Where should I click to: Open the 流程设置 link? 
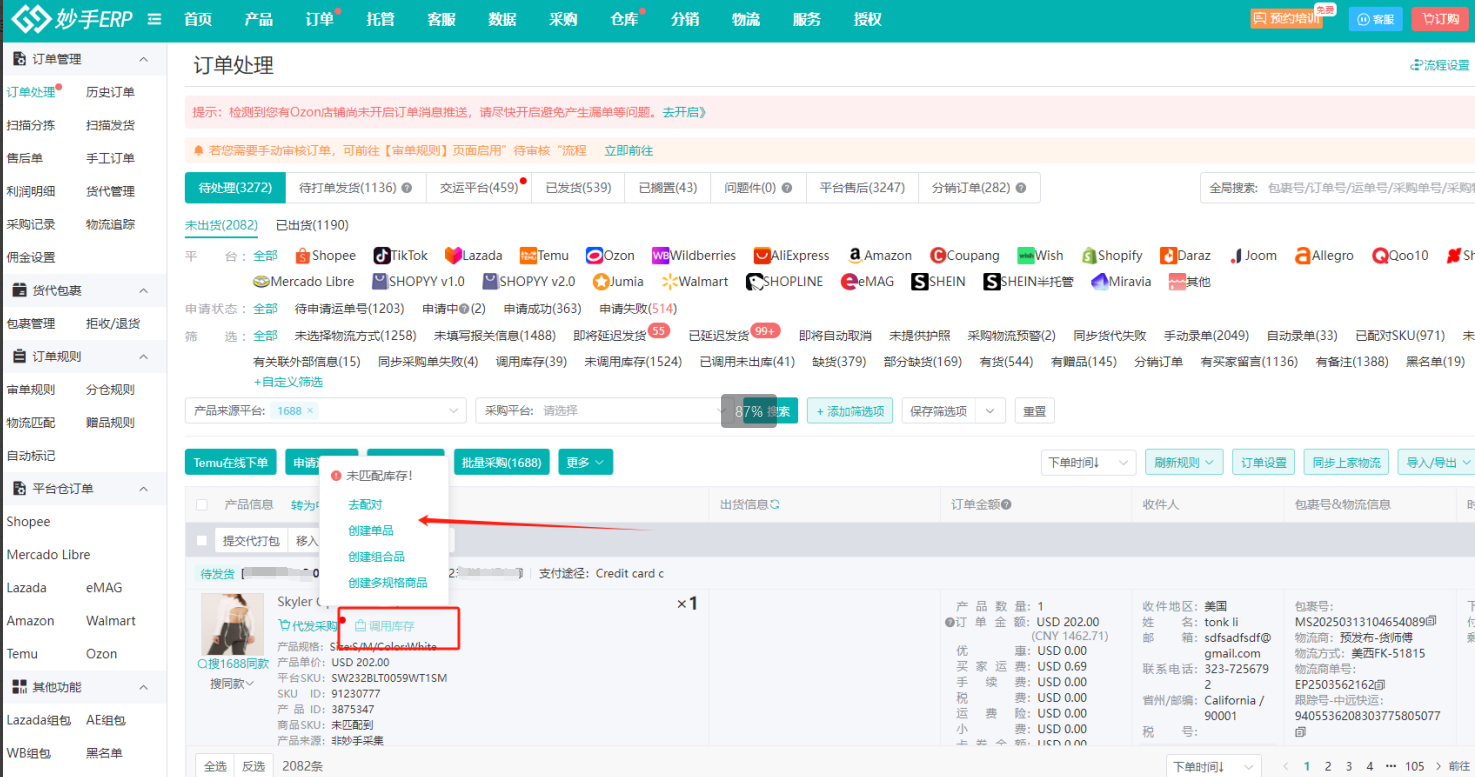(1440, 65)
